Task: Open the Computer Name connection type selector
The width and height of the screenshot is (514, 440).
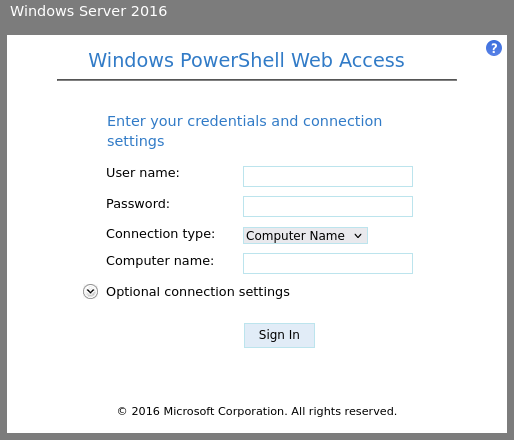Action: click(x=305, y=236)
